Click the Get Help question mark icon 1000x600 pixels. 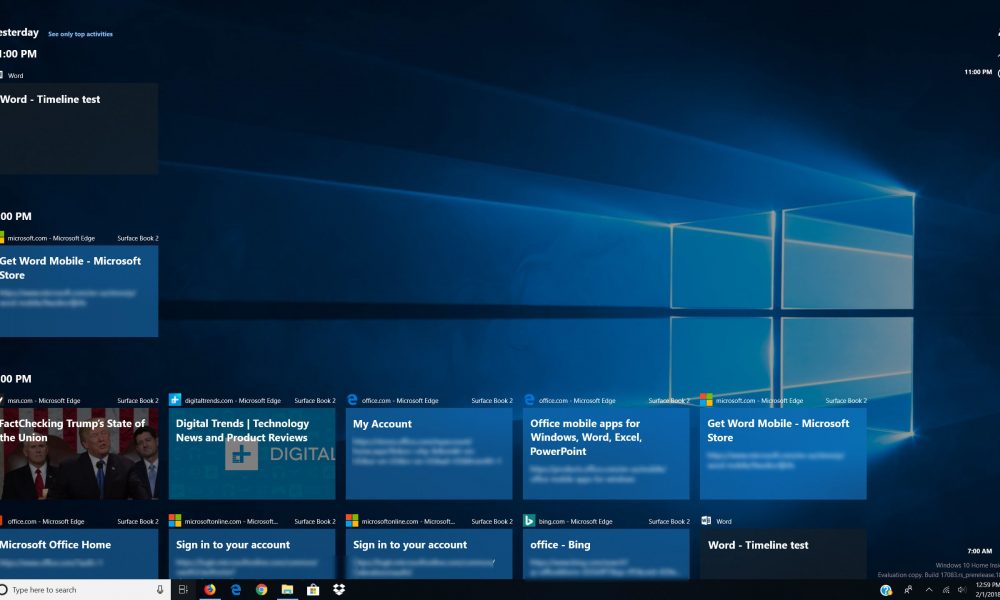point(886,590)
